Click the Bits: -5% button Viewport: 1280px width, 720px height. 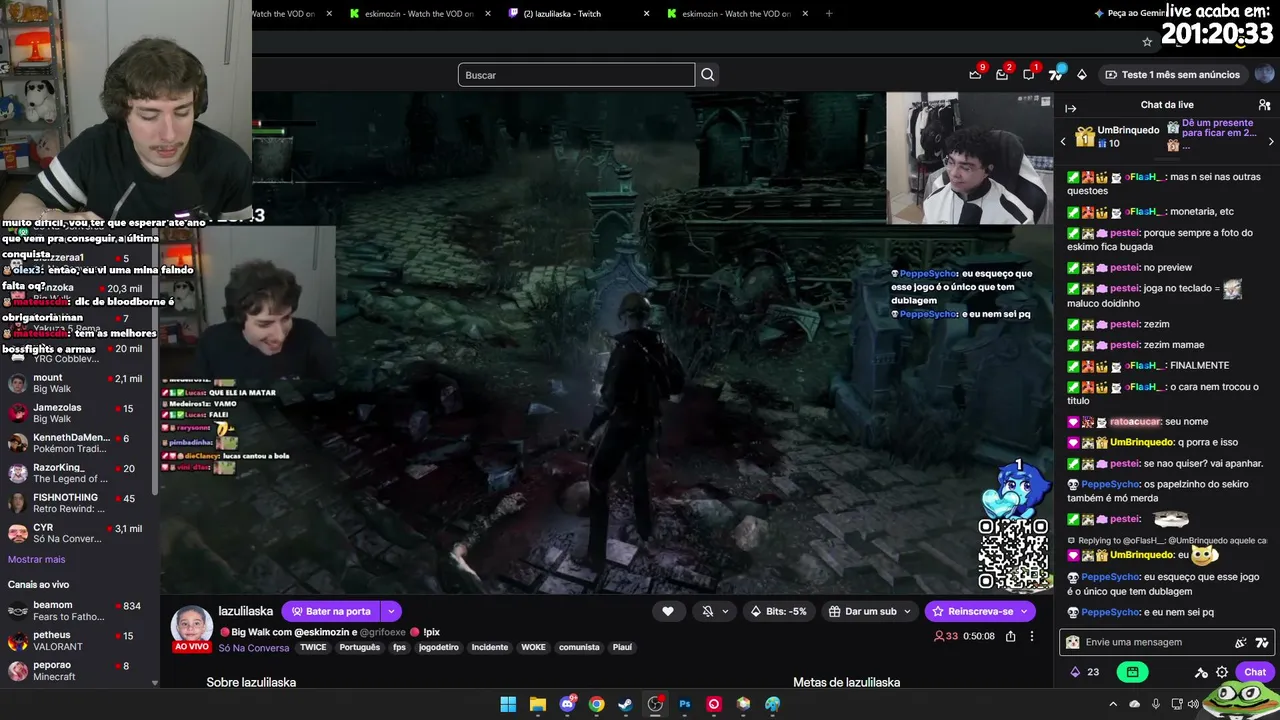pos(778,611)
